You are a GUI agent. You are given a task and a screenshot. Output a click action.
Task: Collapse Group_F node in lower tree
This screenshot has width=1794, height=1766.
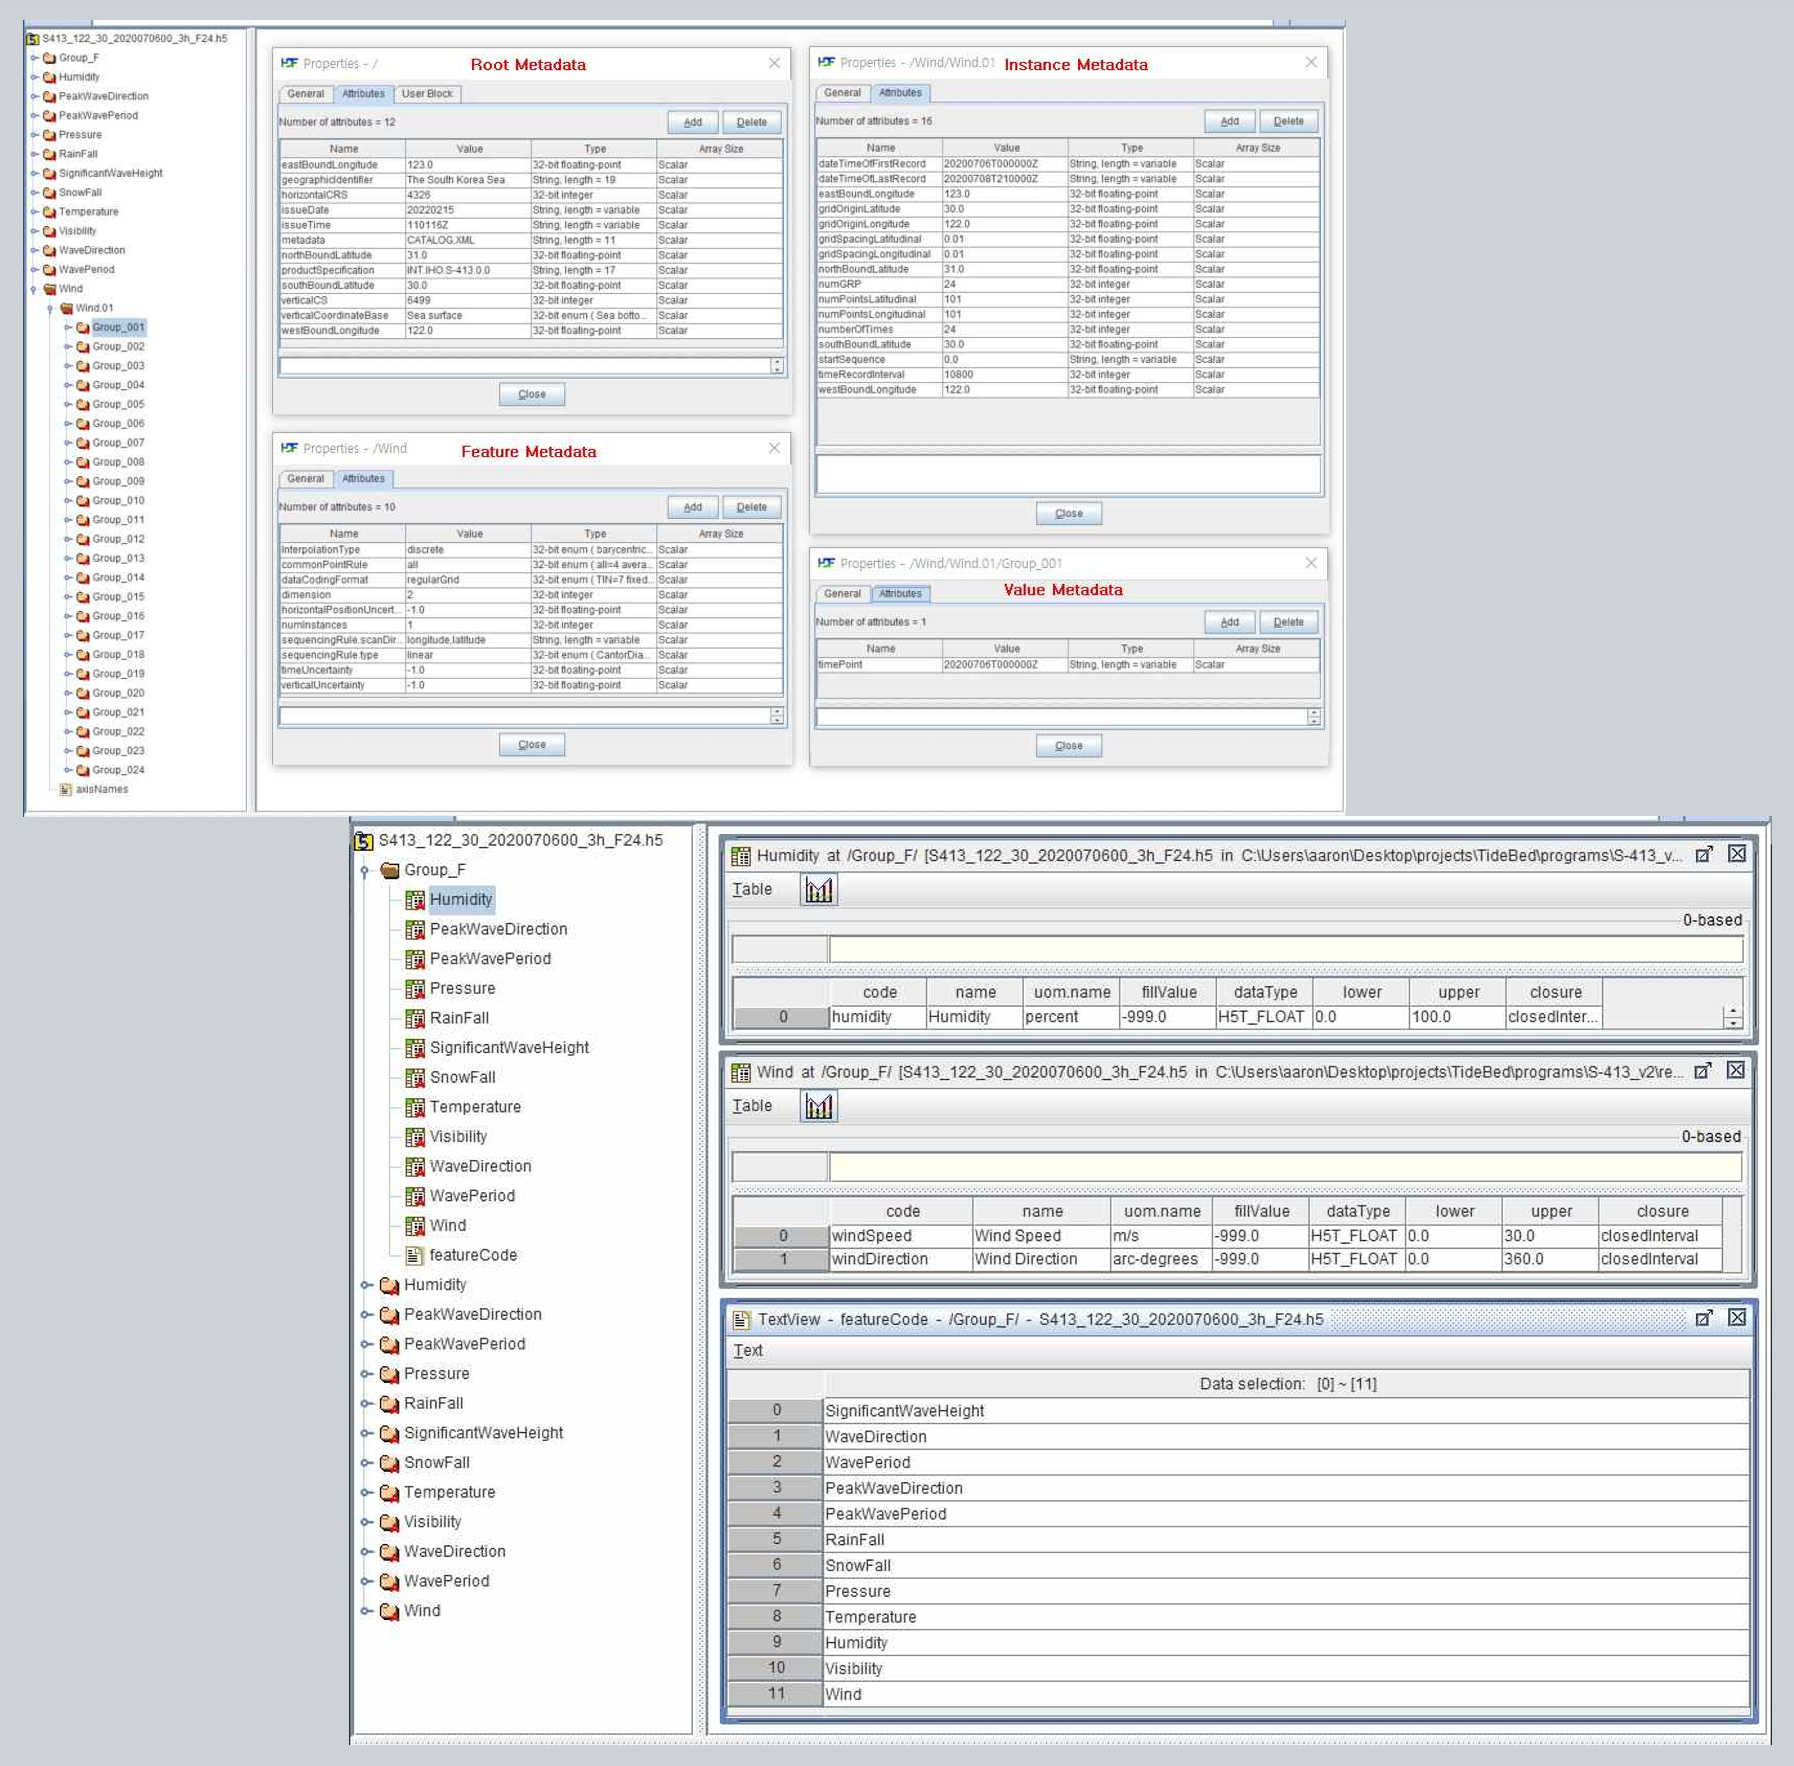(366, 871)
